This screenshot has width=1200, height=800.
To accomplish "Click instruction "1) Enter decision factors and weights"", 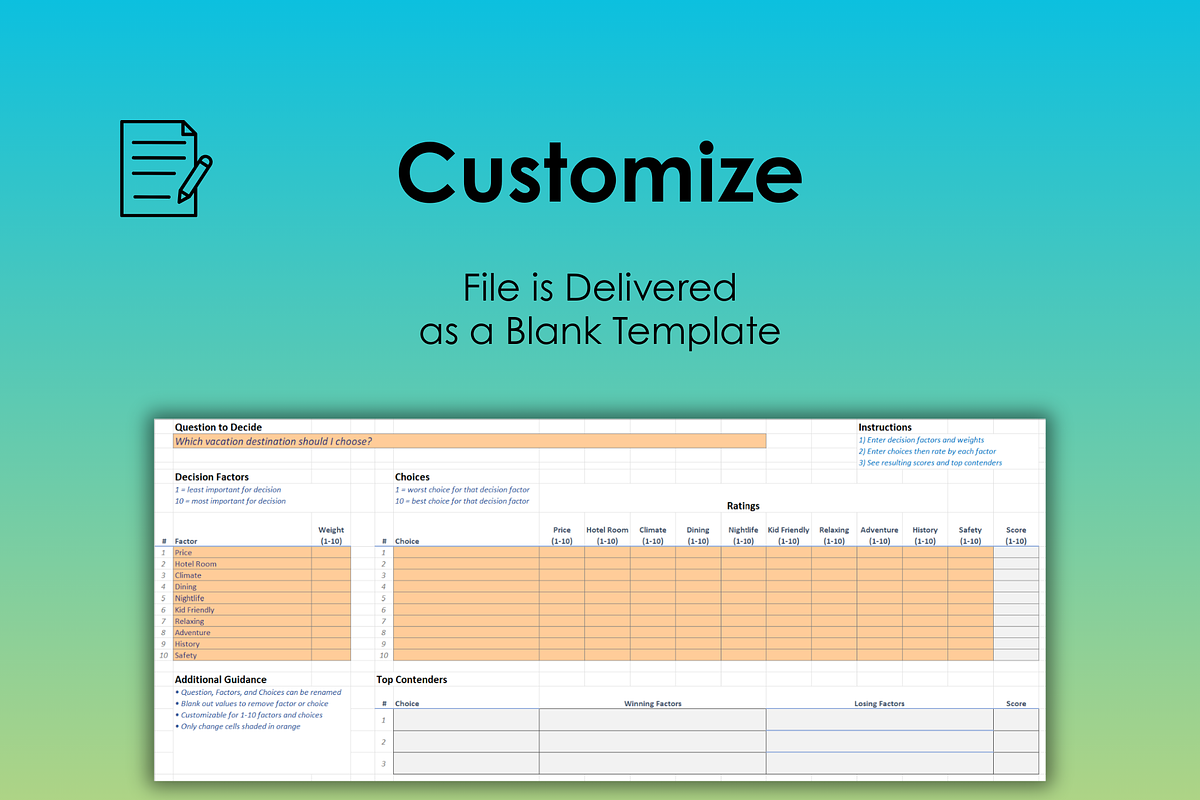I will [921, 440].
